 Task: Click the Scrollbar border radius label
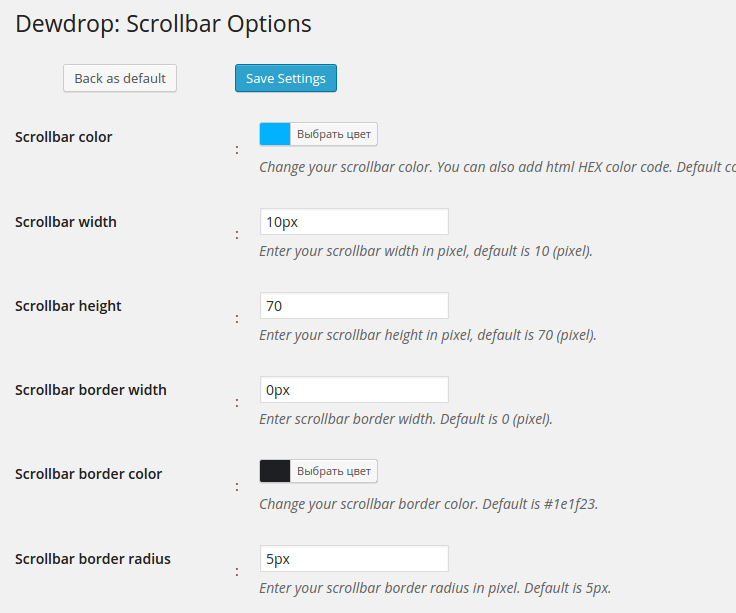point(93,559)
